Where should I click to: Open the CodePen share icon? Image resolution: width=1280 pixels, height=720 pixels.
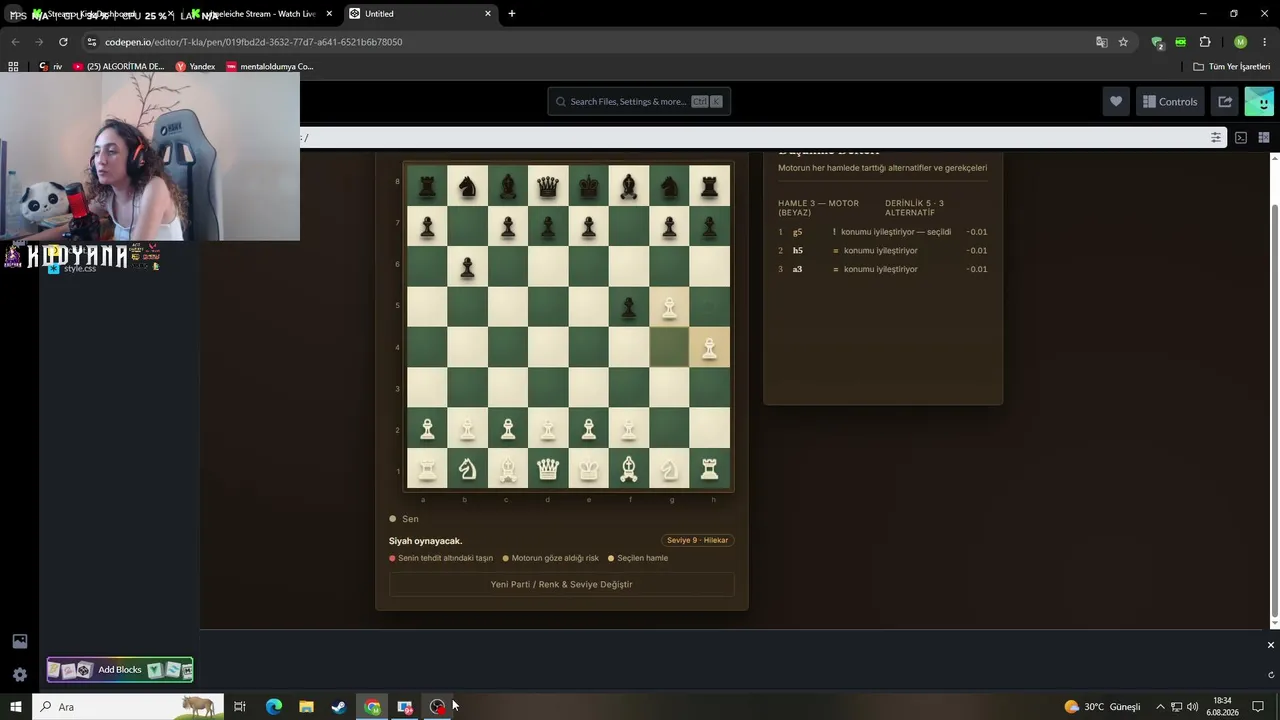click(x=1225, y=101)
